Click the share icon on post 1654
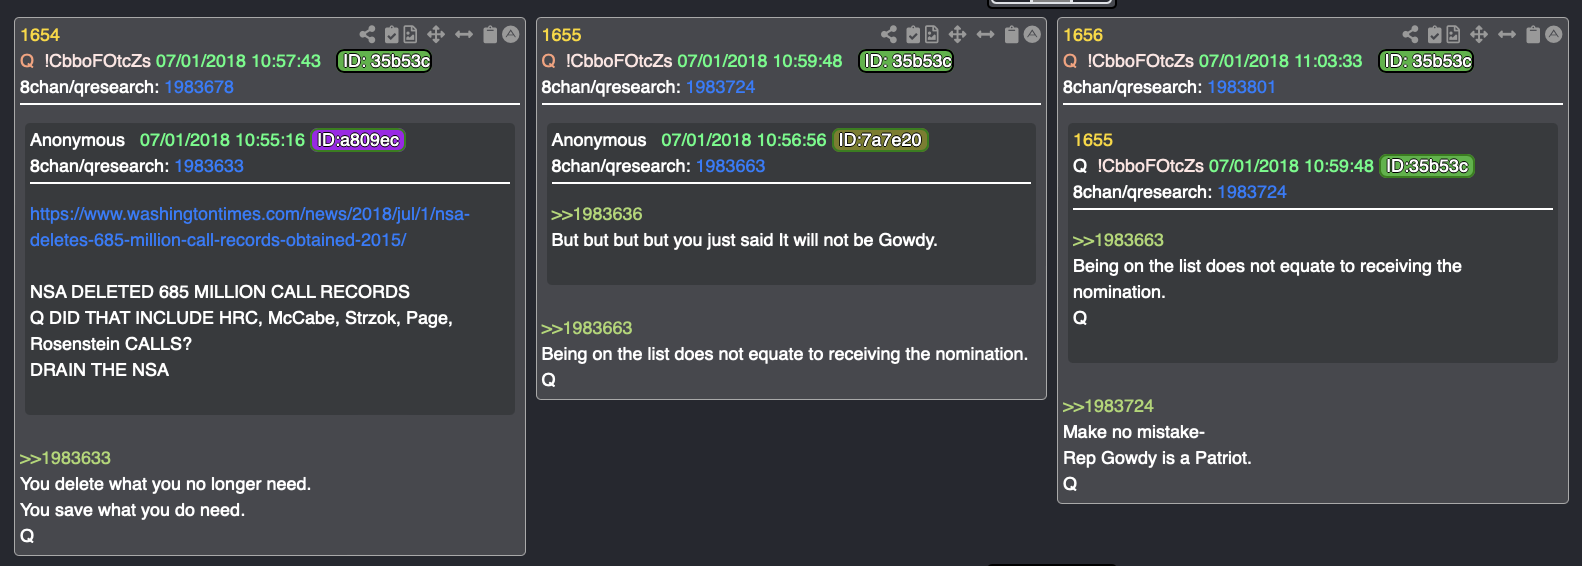Image resolution: width=1582 pixels, height=566 pixels. coord(367,35)
